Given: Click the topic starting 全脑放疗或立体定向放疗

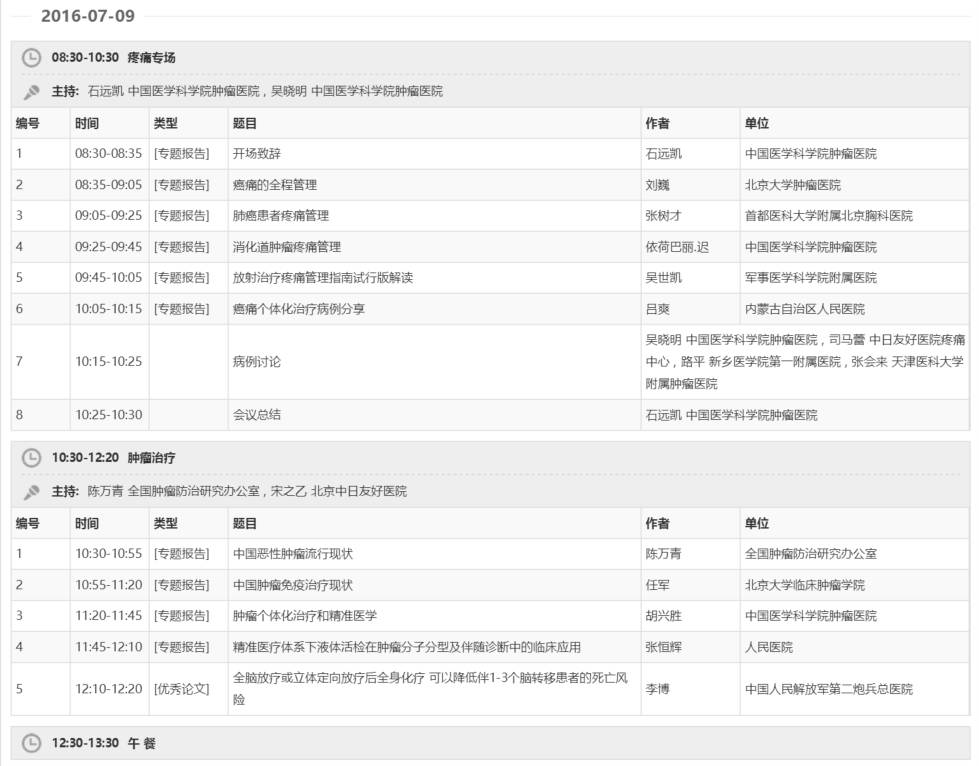Looking at the screenshot, I should tap(430, 689).
